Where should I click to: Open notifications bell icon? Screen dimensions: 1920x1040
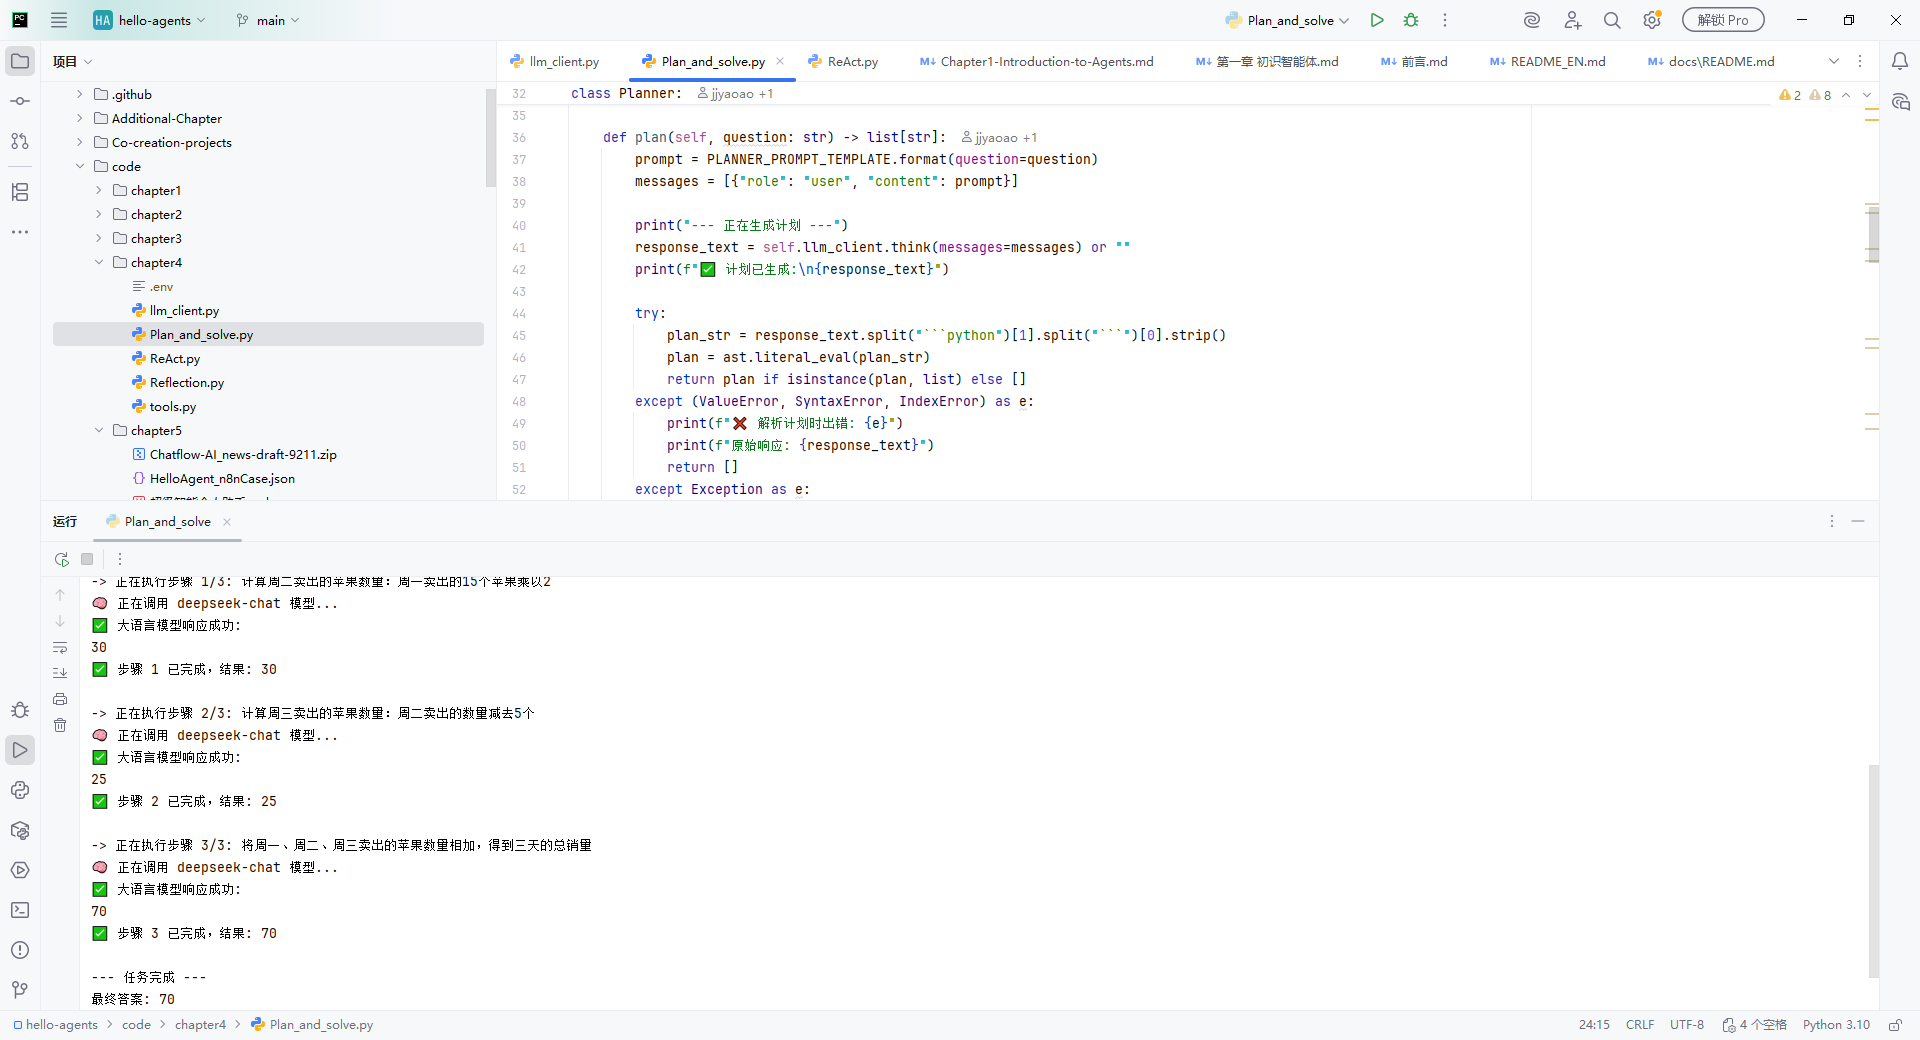pyautogui.click(x=1899, y=61)
